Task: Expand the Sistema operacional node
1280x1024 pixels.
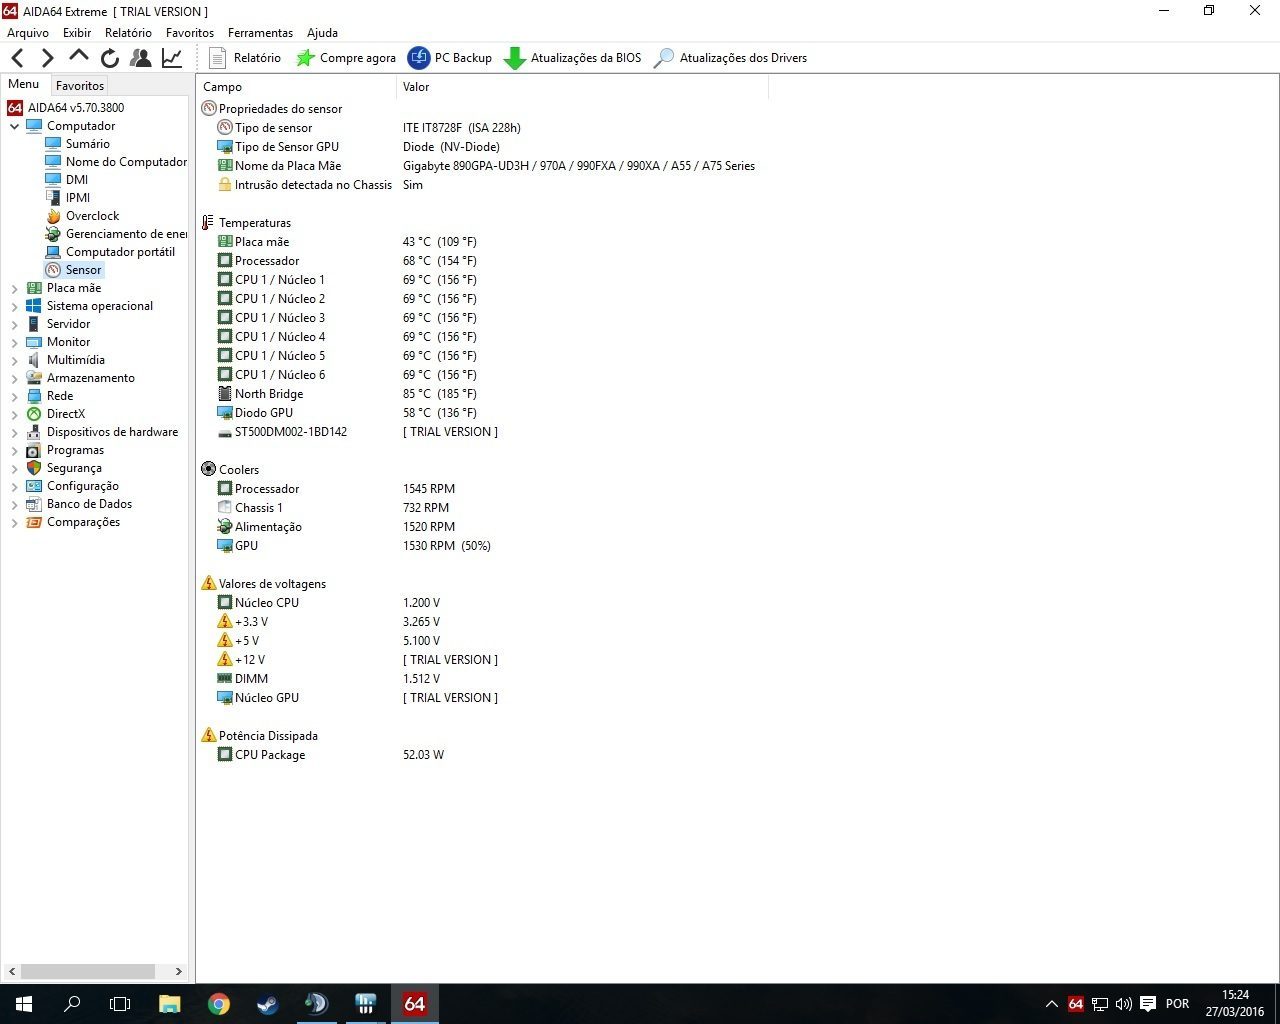Action: click(x=14, y=306)
